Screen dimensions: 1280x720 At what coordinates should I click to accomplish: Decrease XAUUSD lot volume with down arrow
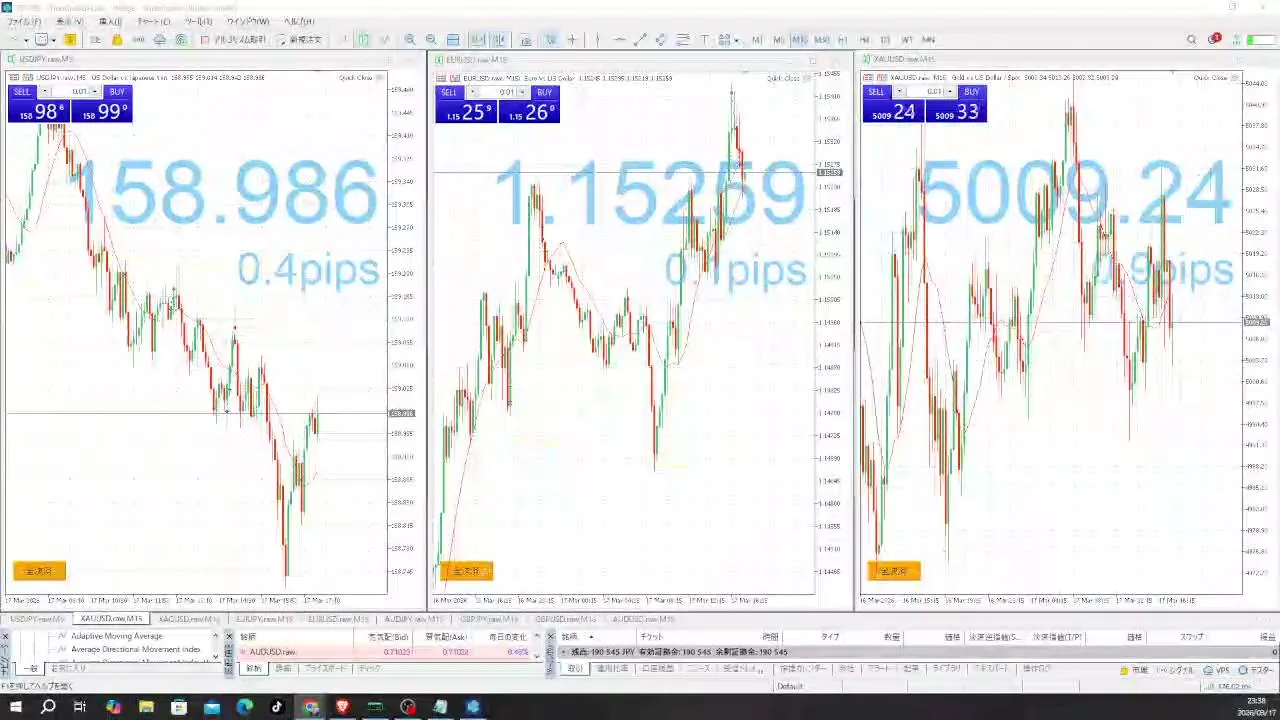(x=899, y=92)
